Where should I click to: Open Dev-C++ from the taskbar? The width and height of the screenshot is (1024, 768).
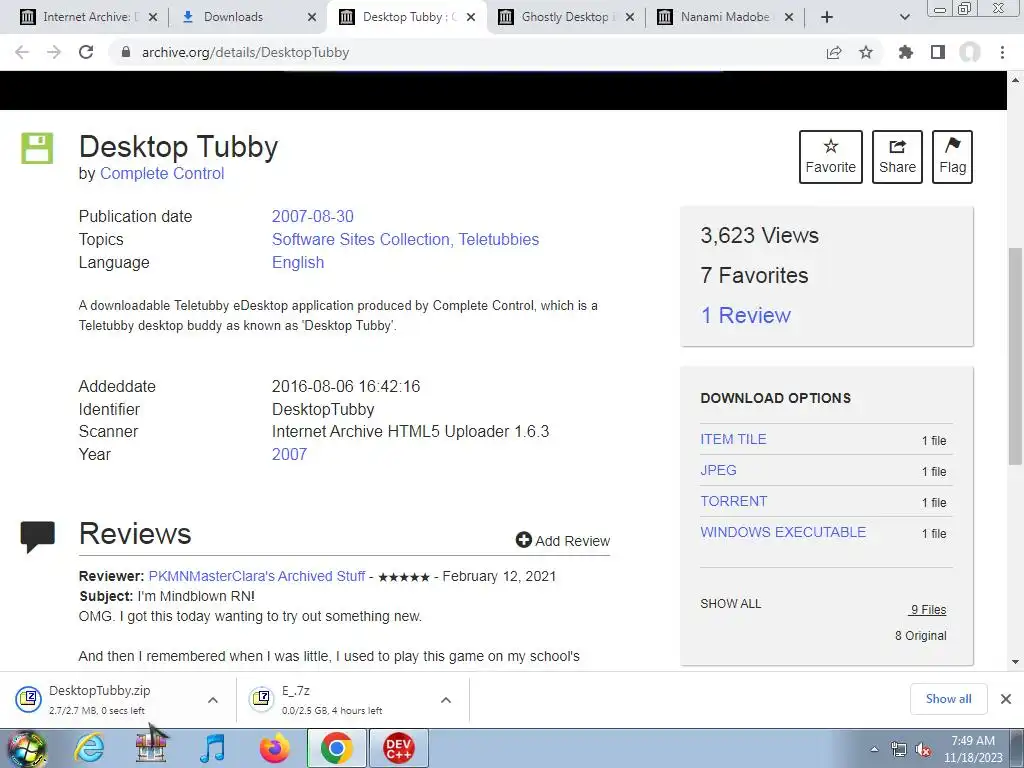pyautogui.click(x=398, y=748)
